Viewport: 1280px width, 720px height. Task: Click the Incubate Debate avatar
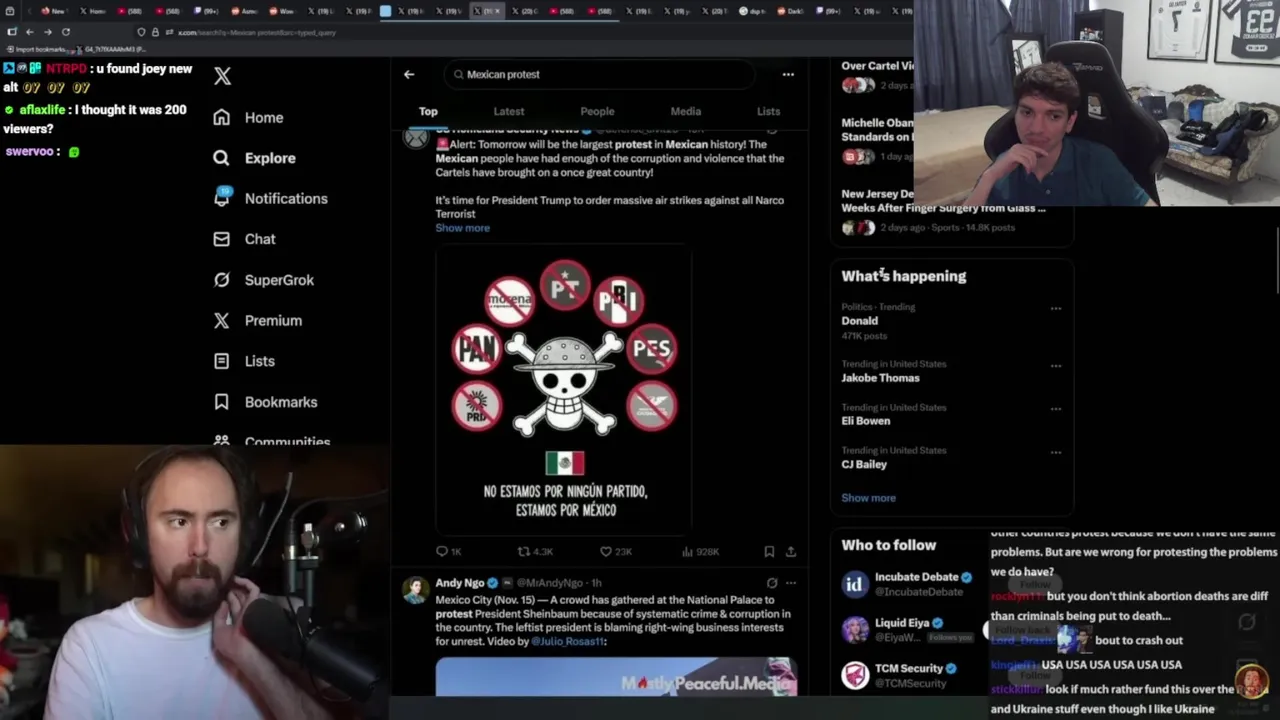tap(855, 584)
